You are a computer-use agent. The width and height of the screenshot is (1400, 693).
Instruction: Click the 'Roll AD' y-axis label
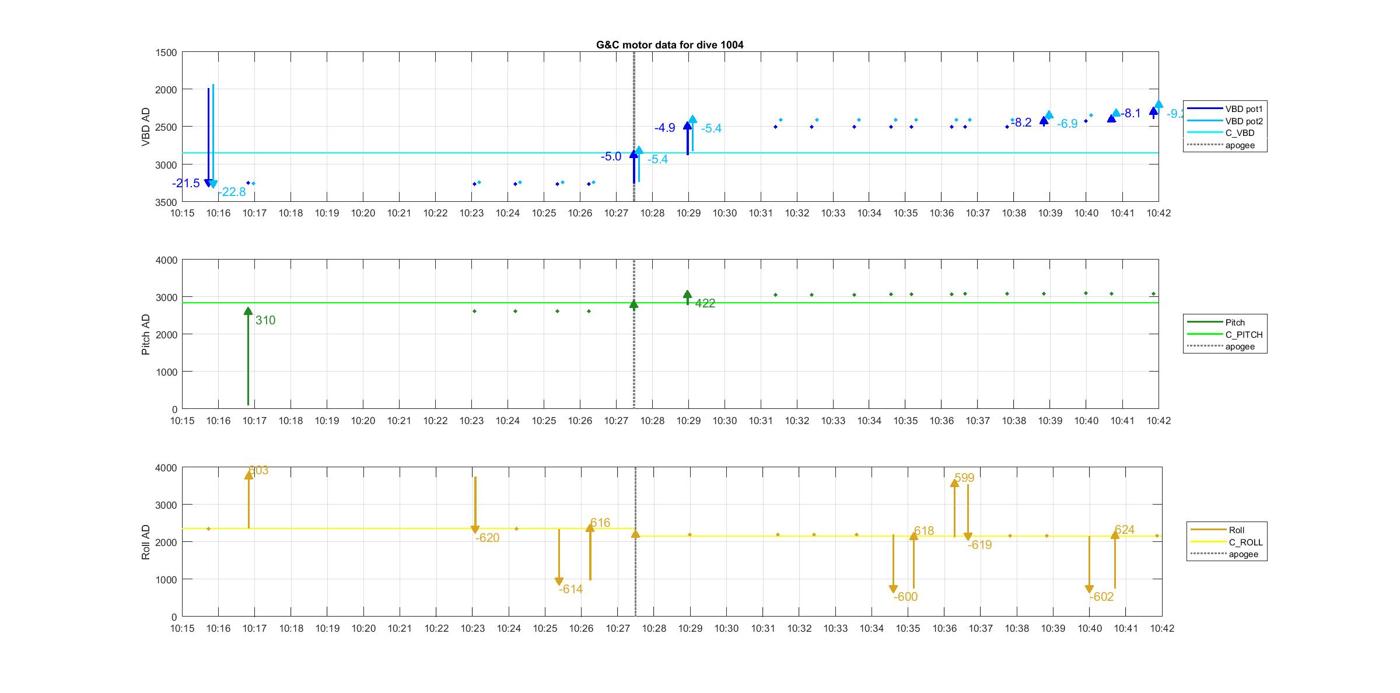145,542
